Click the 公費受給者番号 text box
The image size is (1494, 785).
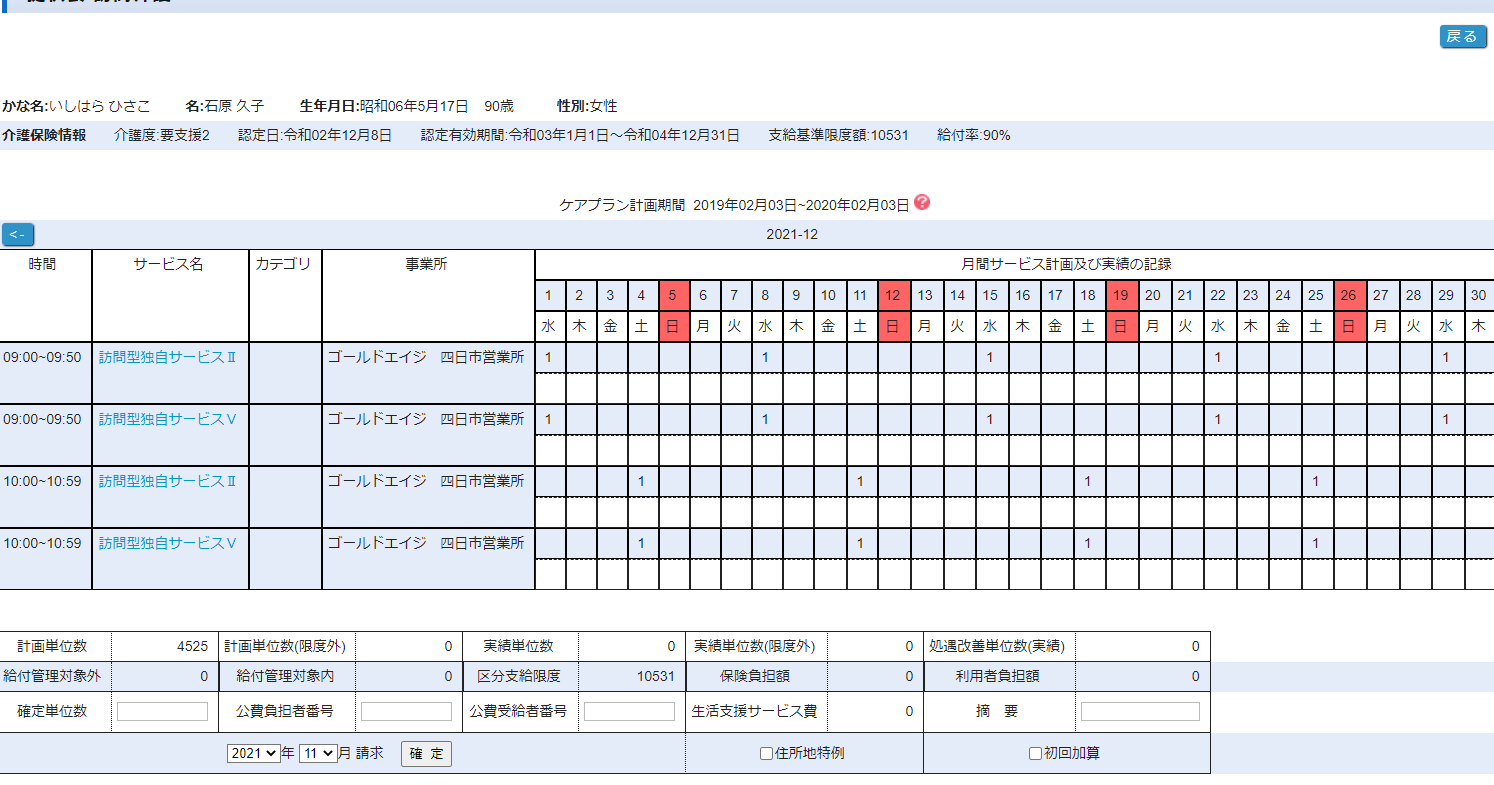(x=629, y=712)
